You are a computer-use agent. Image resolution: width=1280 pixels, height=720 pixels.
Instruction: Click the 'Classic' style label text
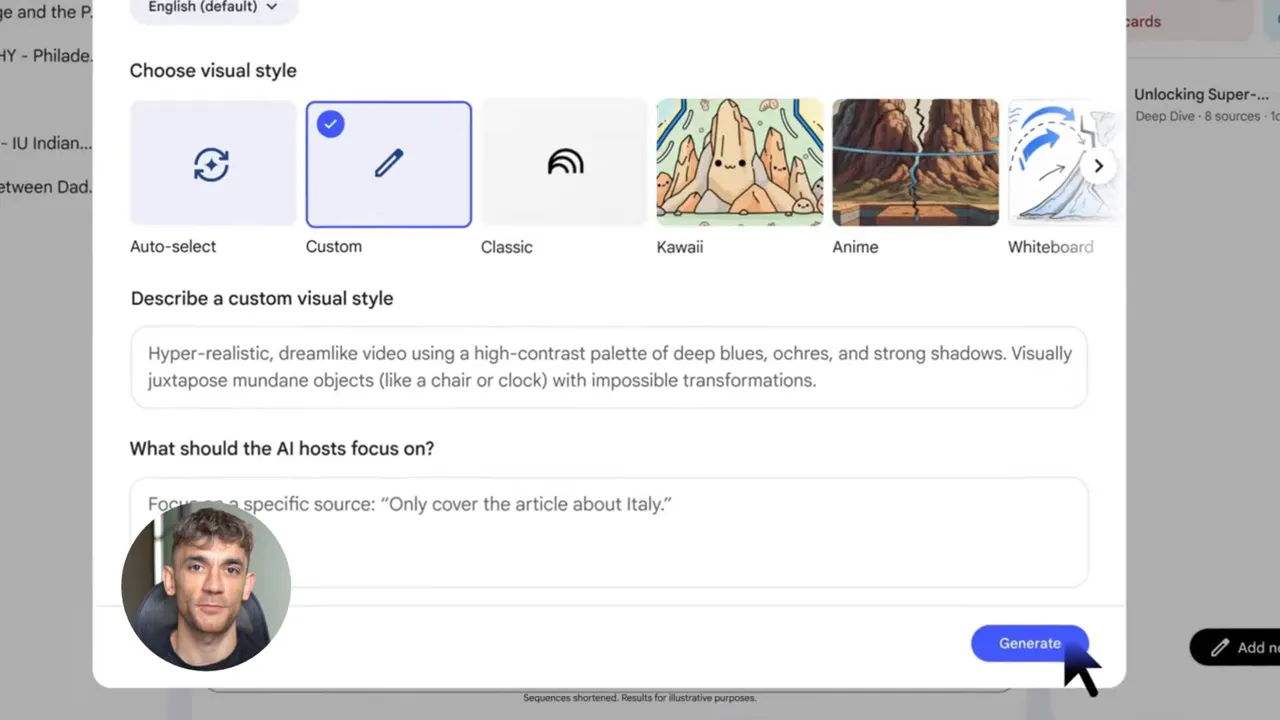507,247
